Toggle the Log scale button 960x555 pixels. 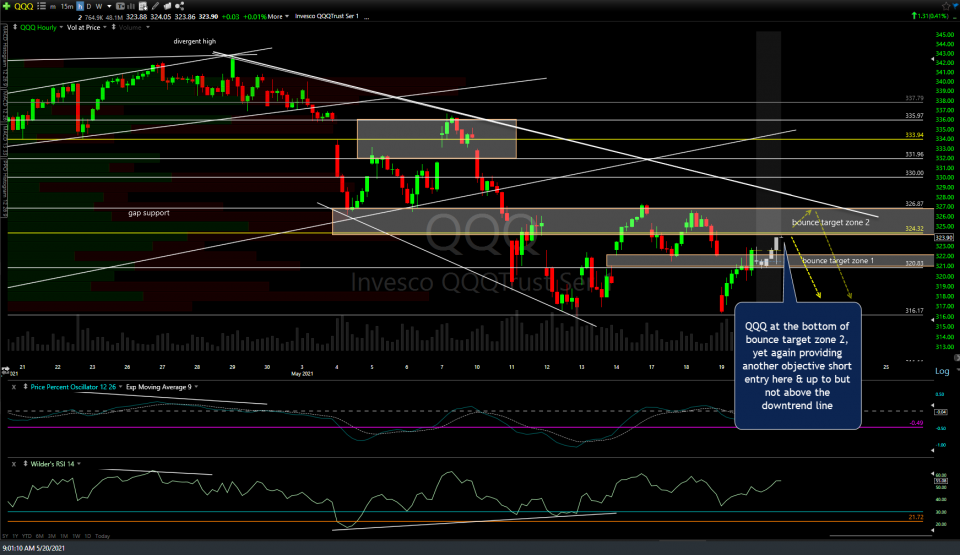pos(942,371)
